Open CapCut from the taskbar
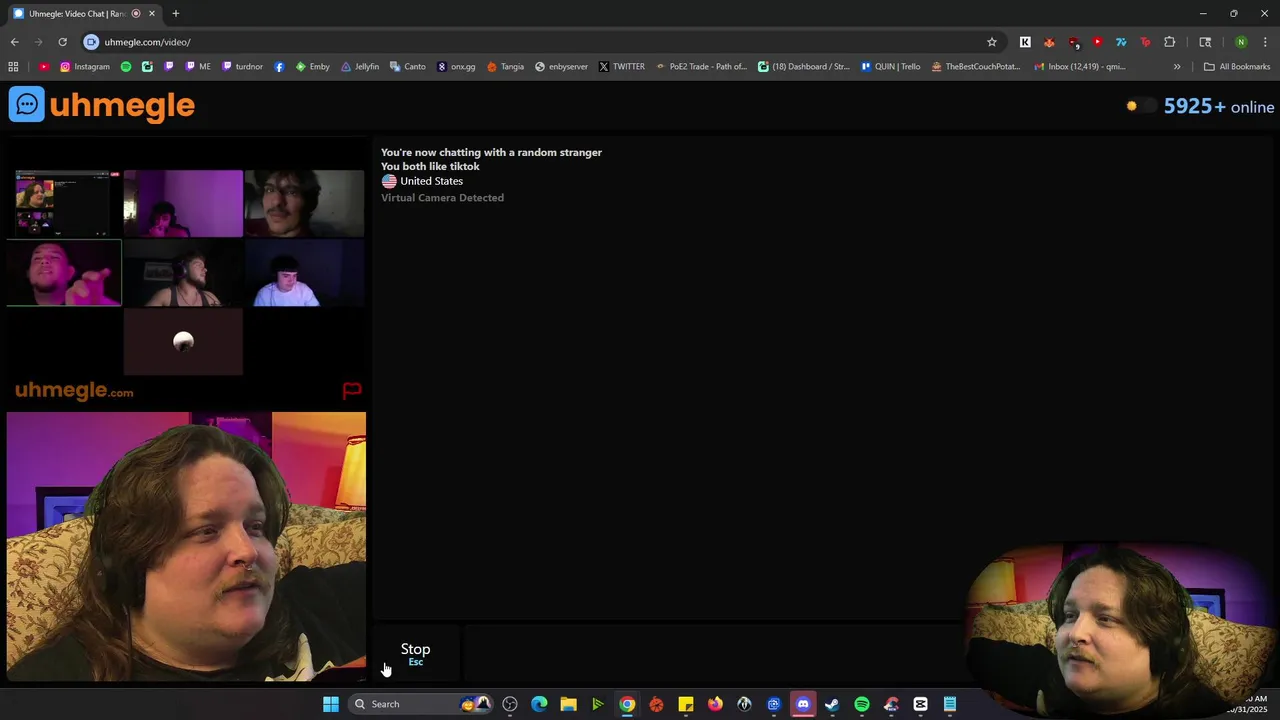The image size is (1280, 720). (921, 704)
